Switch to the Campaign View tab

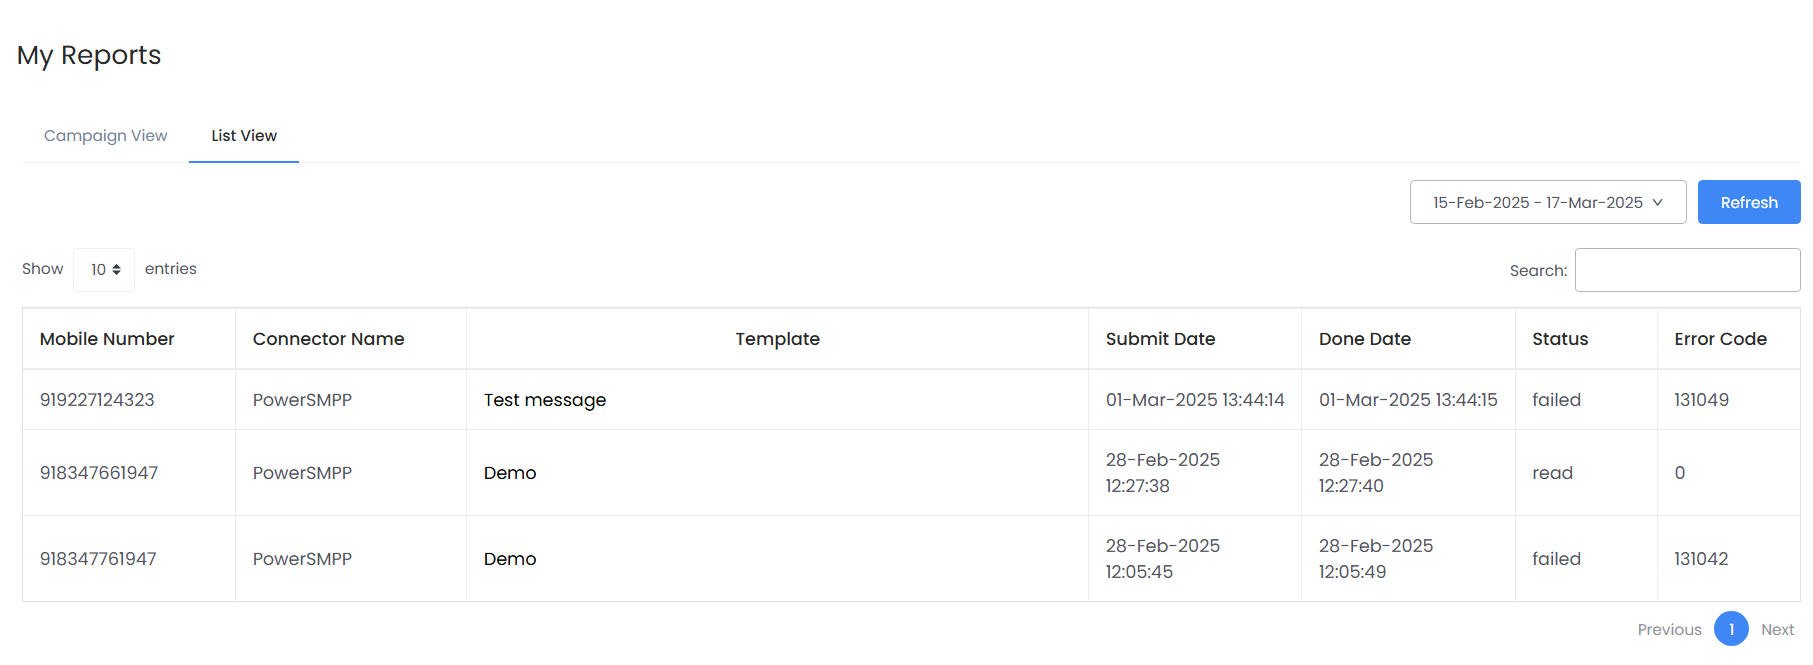105,135
